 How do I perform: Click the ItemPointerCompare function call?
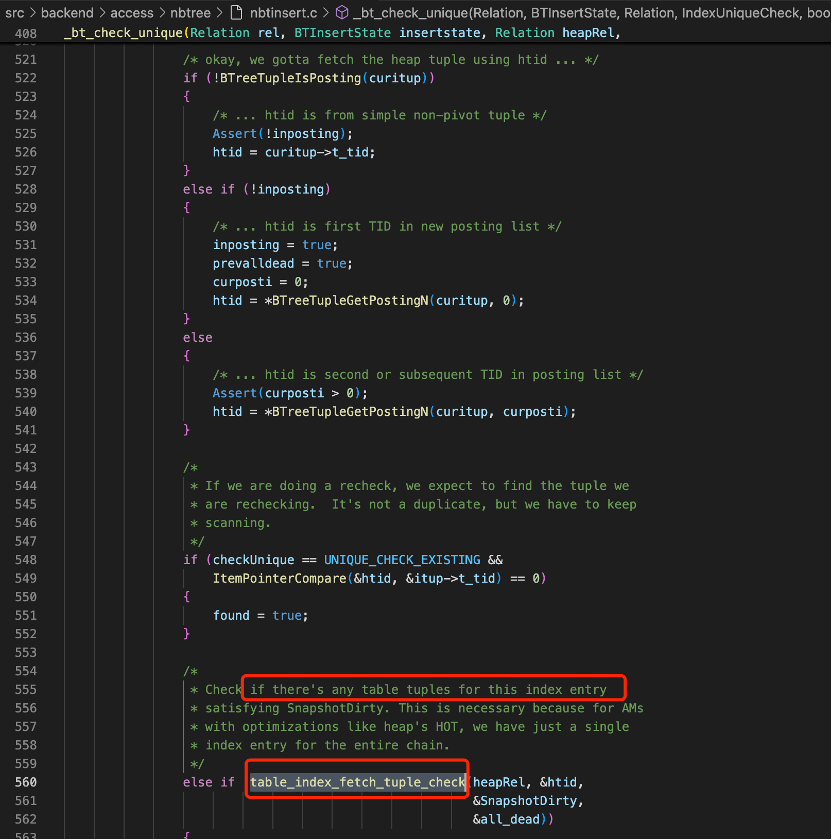280,579
